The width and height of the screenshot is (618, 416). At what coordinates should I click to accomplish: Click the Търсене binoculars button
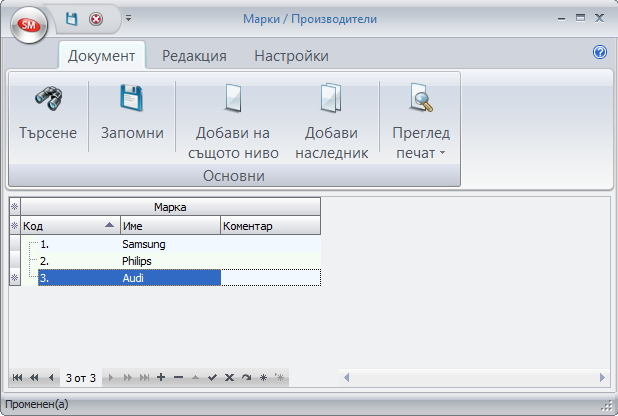click(48, 114)
